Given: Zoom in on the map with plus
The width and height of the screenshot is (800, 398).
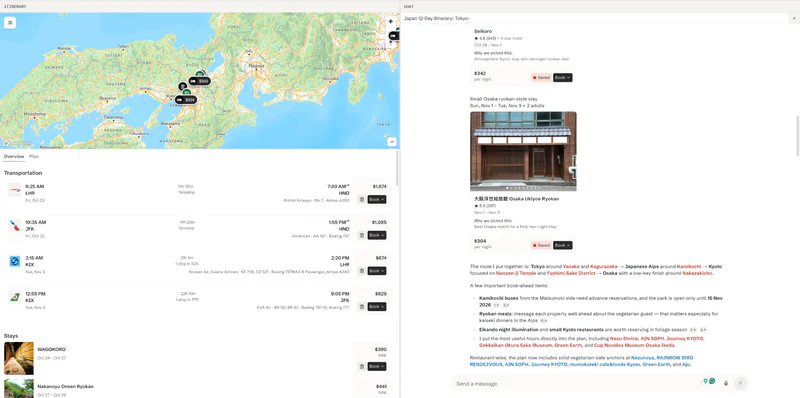Looking at the screenshot, I should (x=391, y=21).
